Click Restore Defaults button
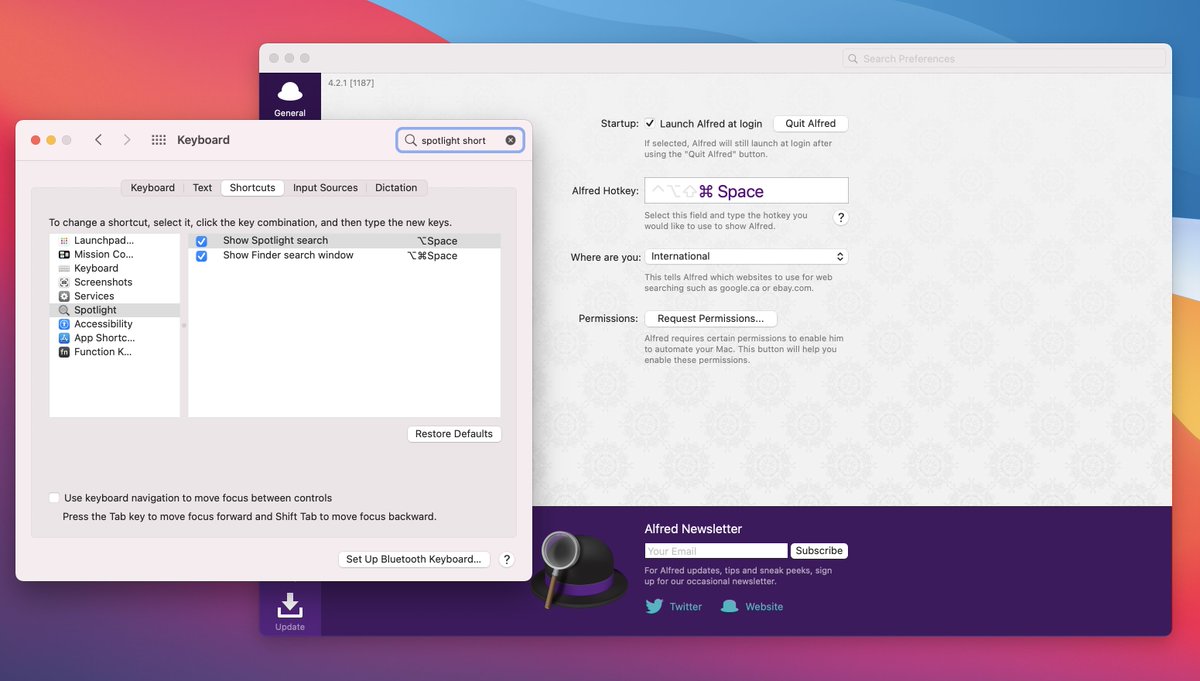The image size is (1200, 681). (454, 434)
